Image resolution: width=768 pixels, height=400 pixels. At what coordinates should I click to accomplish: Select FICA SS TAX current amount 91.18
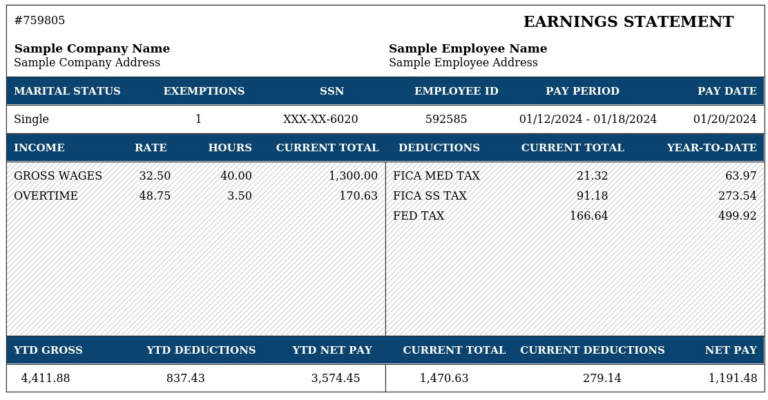pos(592,196)
